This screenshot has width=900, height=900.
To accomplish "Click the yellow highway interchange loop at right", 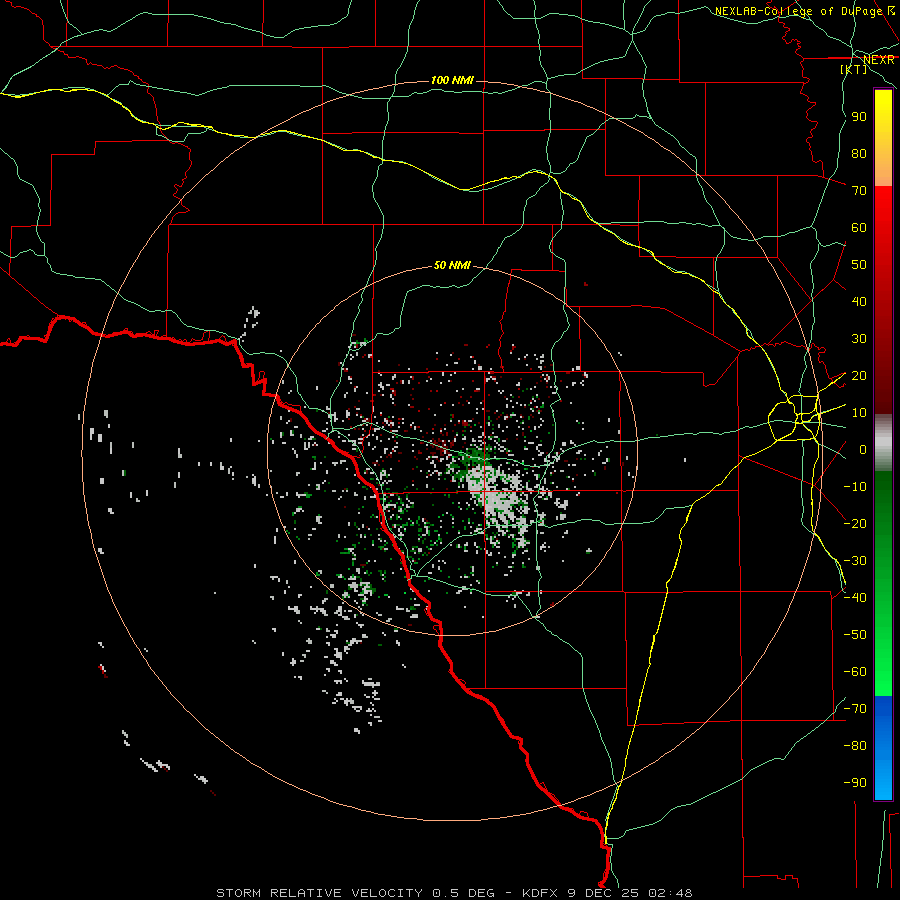I will [x=795, y=418].
